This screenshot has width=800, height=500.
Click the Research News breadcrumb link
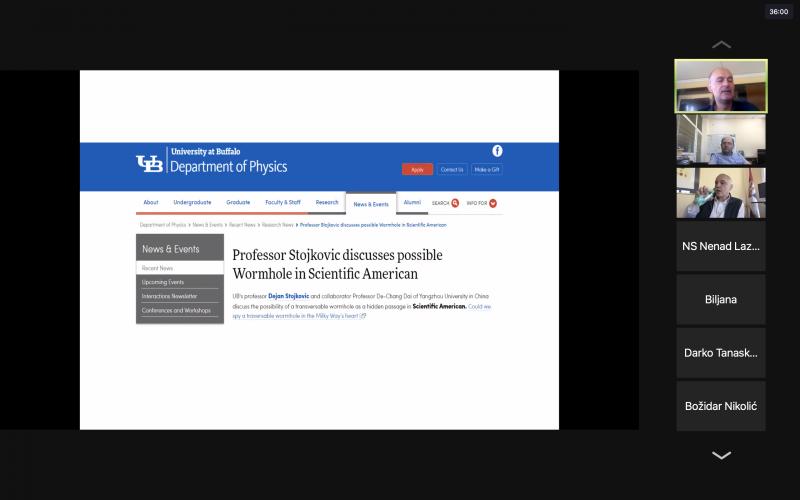click(278, 225)
